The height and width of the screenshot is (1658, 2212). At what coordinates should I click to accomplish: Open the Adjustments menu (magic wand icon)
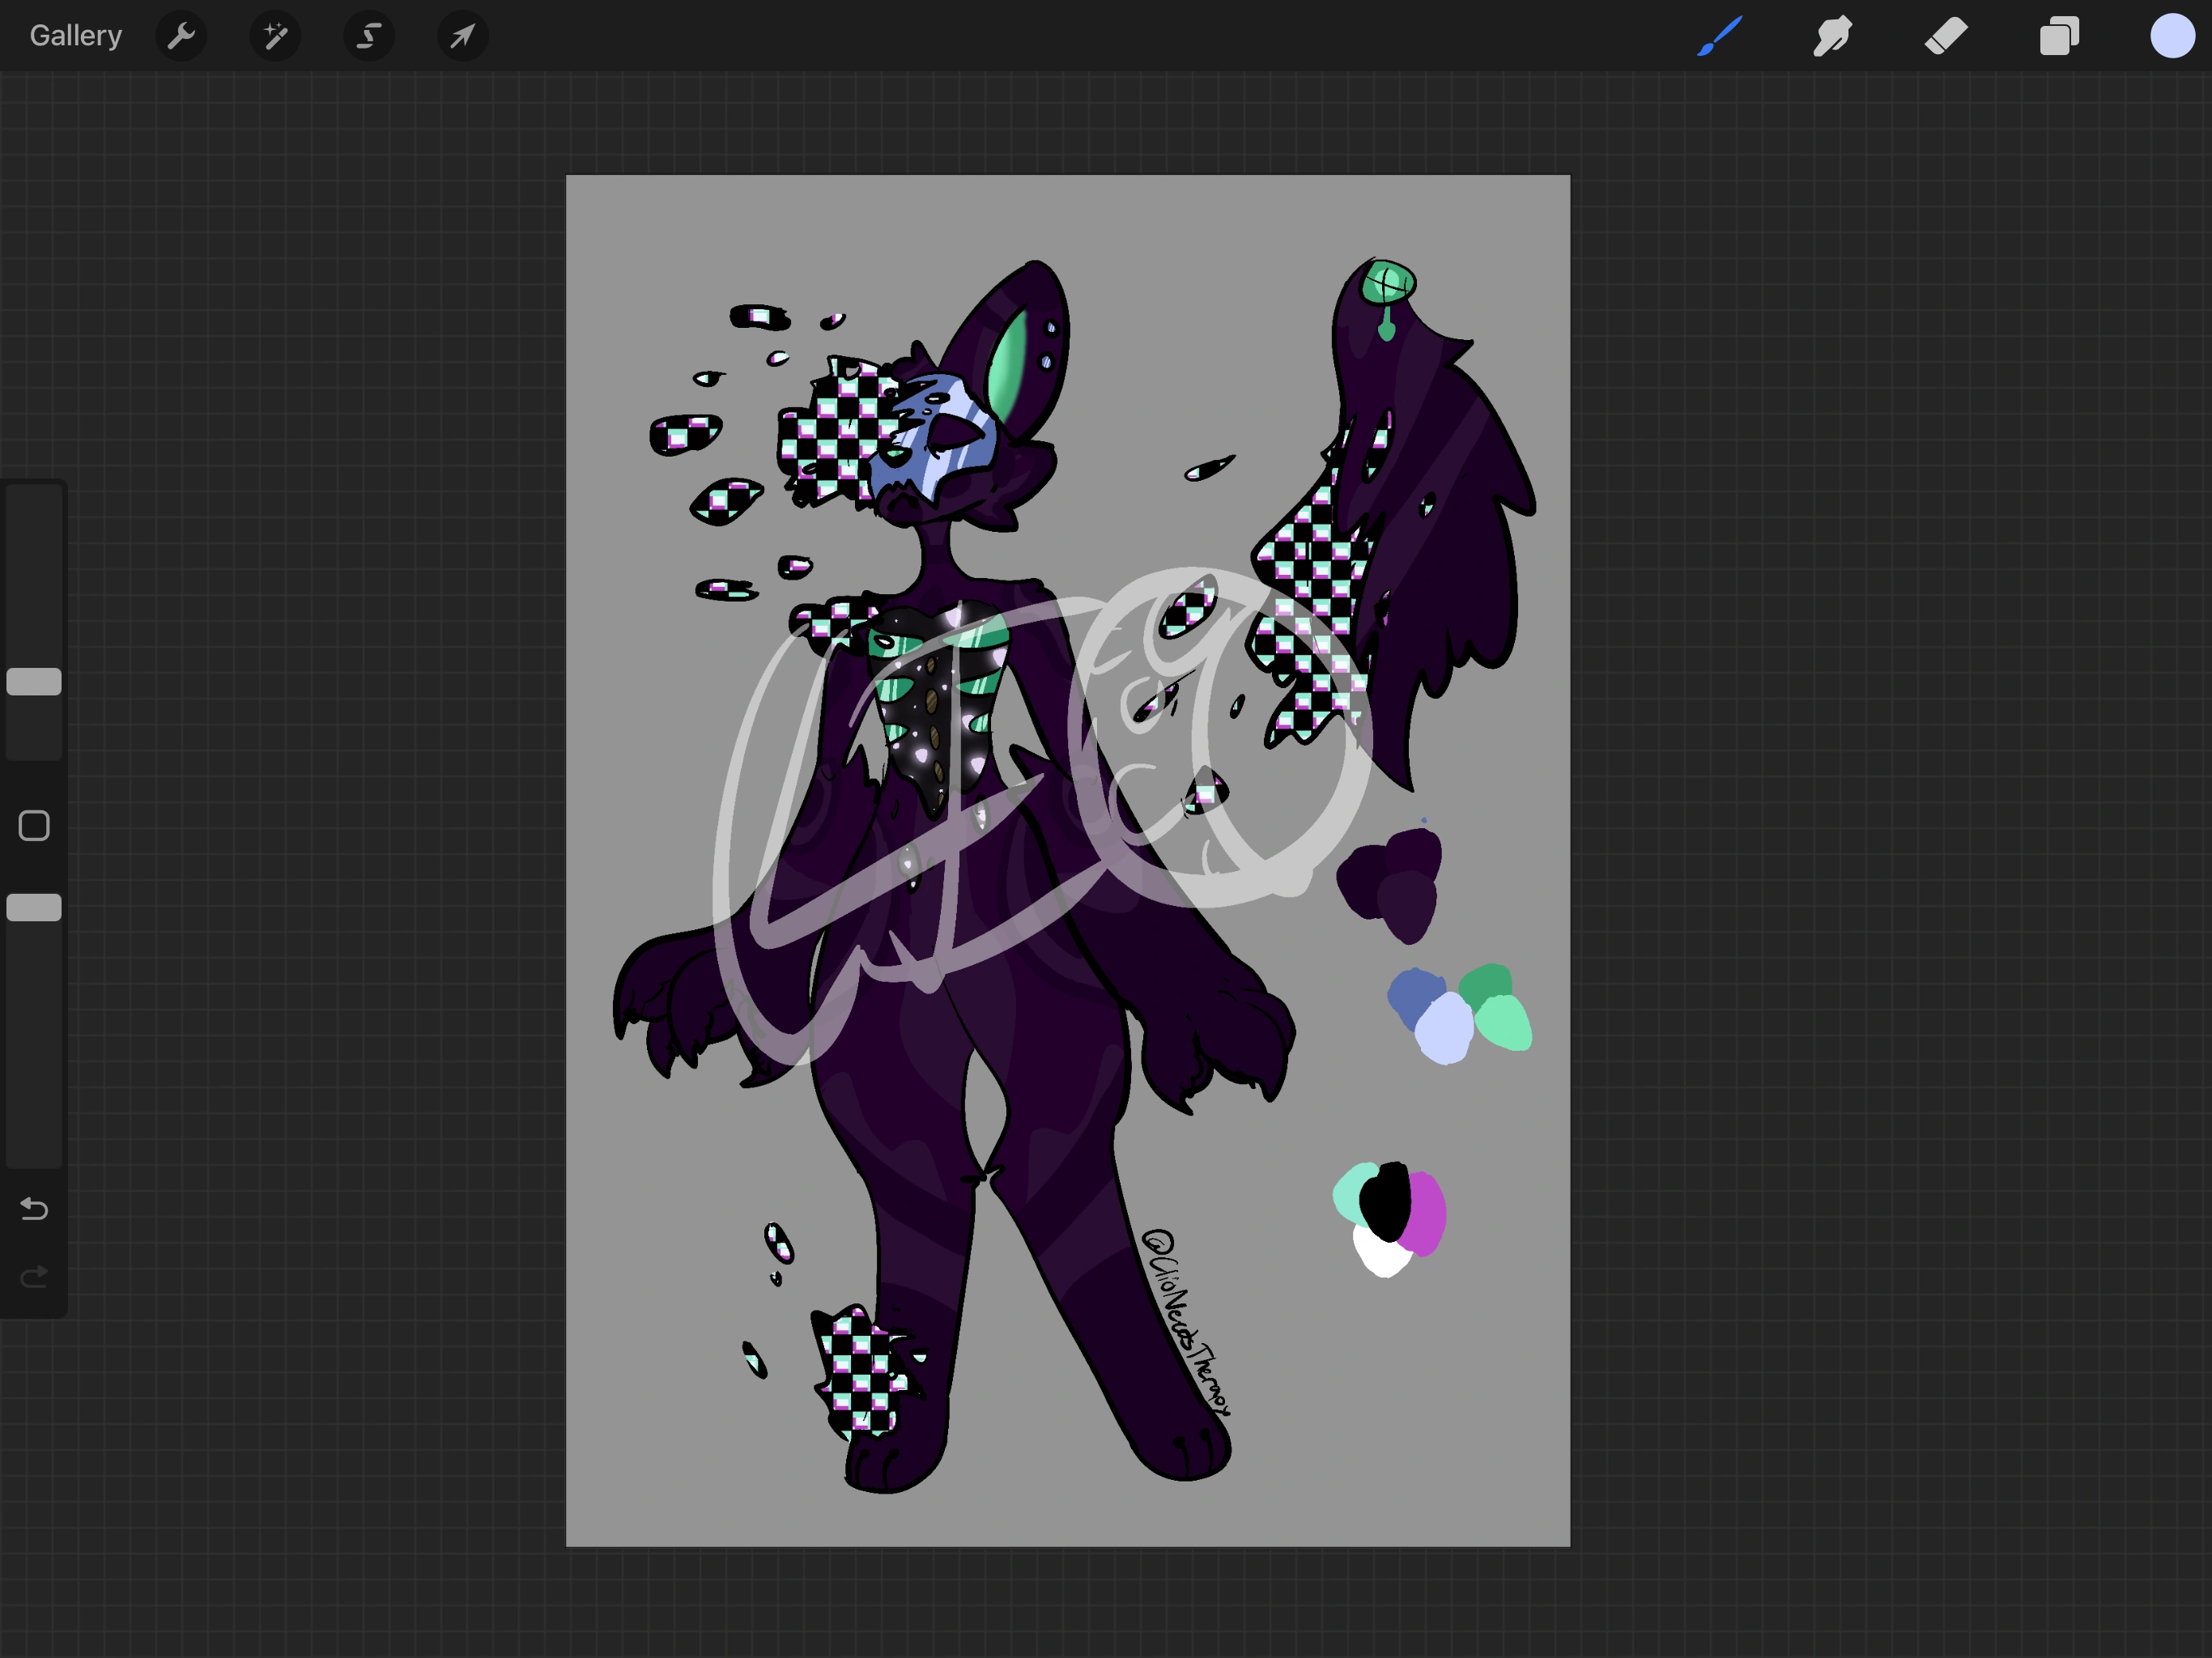[274, 36]
